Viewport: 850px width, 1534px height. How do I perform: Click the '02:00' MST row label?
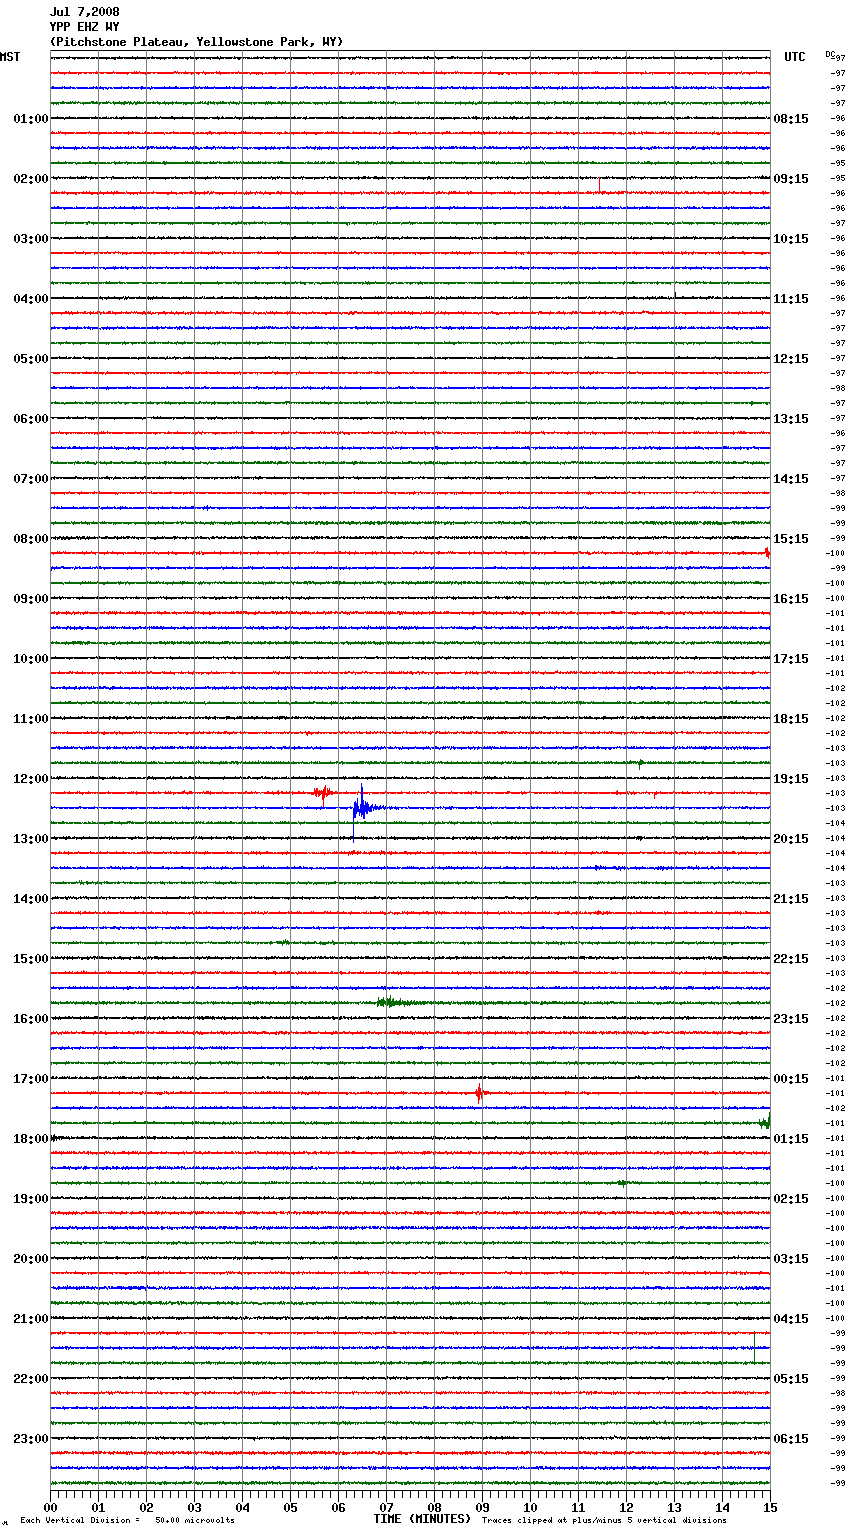pyautogui.click(x=30, y=179)
